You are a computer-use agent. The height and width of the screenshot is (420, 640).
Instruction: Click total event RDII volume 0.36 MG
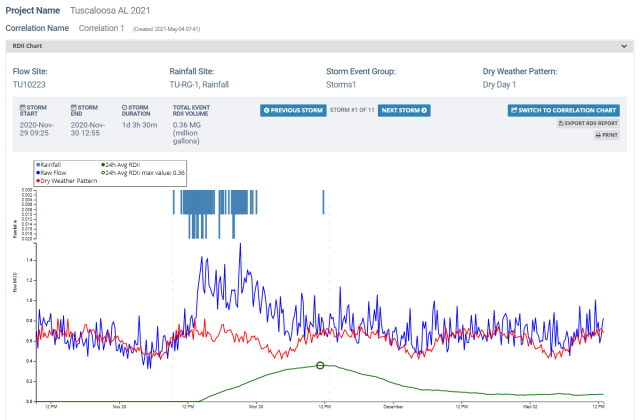coord(187,133)
